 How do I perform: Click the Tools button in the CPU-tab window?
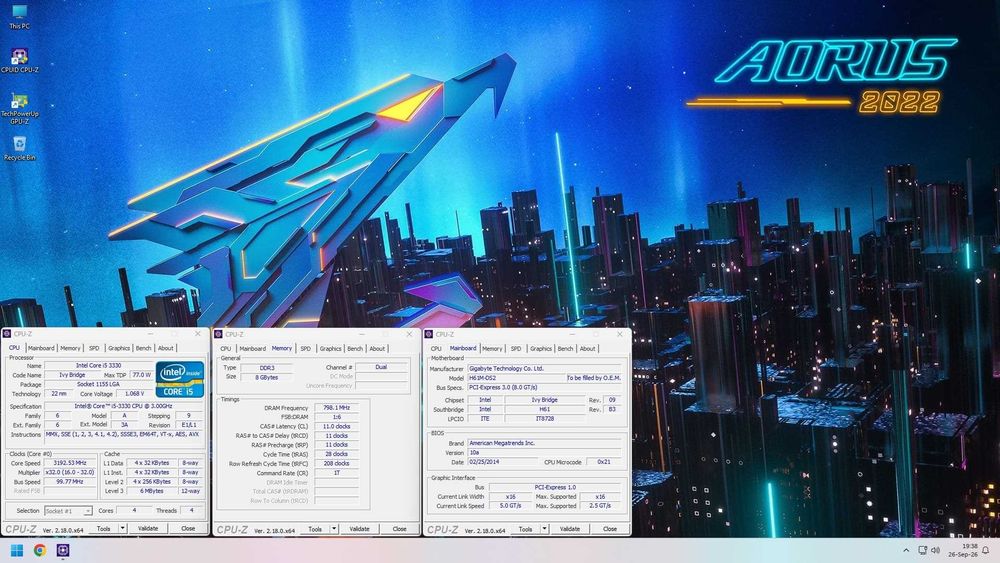click(103, 529)
